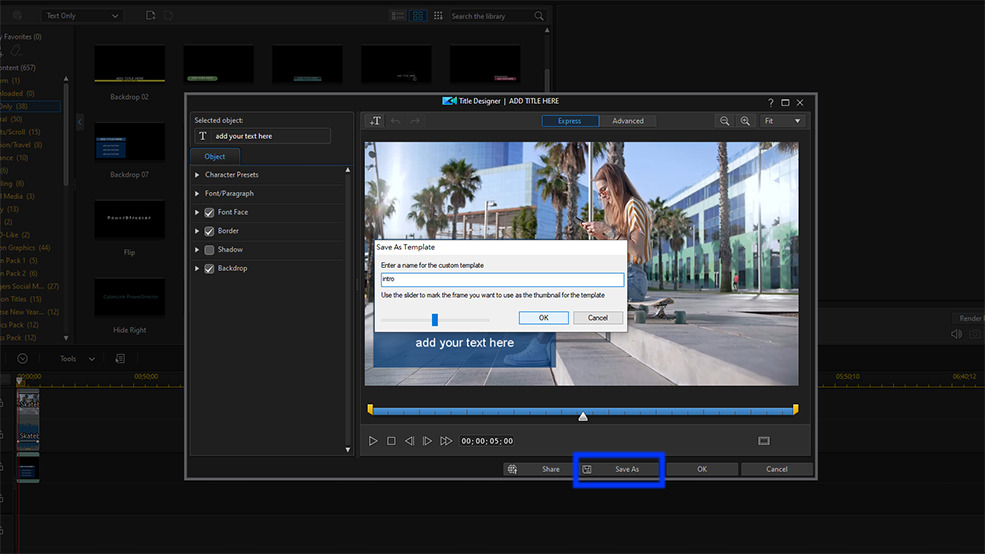Viewport: 985px width, 554px height.
Task: Zoom in the preview with magnifier plus
Action: coord(745,121)
